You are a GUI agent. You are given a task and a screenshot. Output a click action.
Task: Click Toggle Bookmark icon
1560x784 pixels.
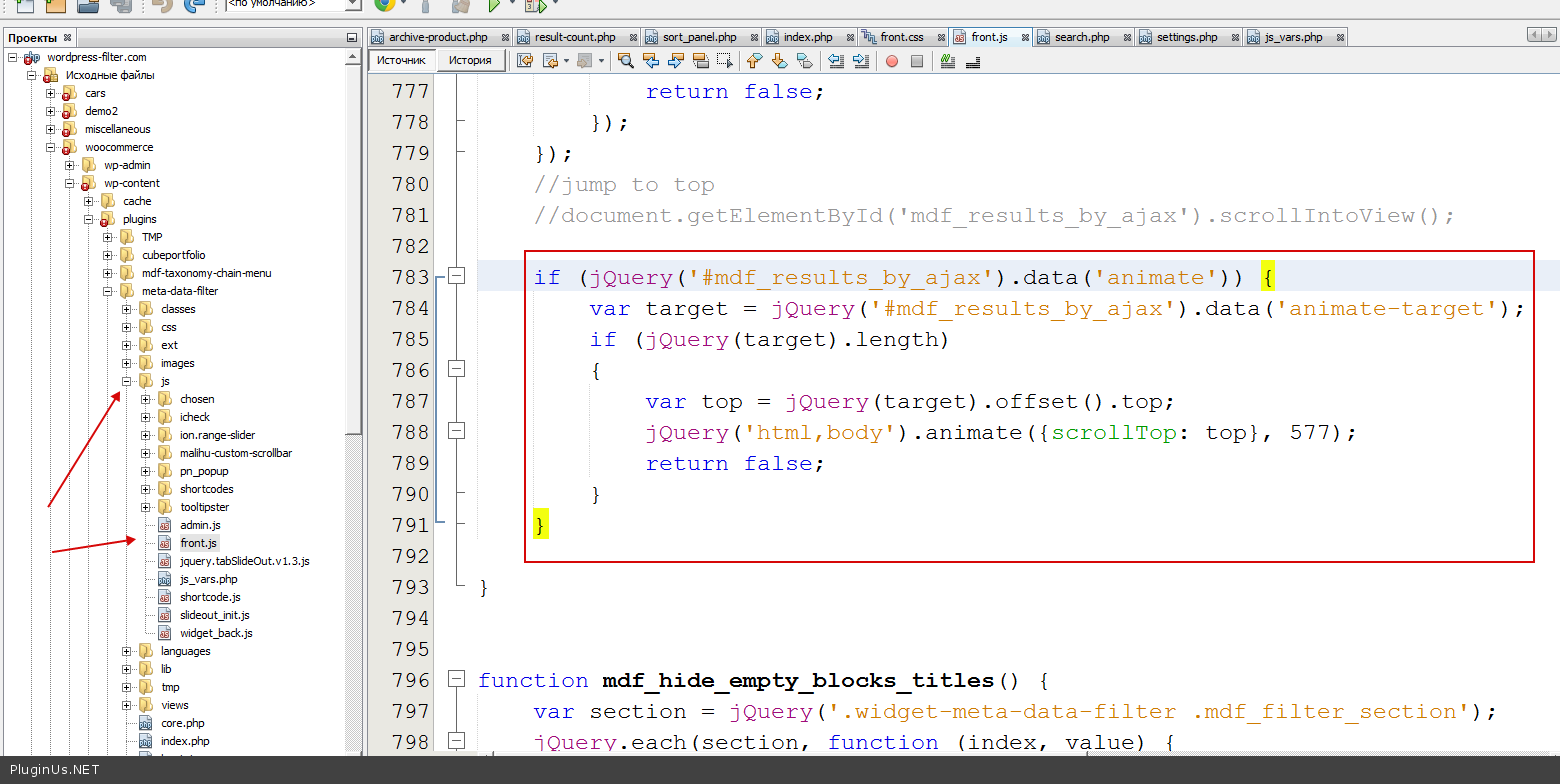[x=804, y=61]
